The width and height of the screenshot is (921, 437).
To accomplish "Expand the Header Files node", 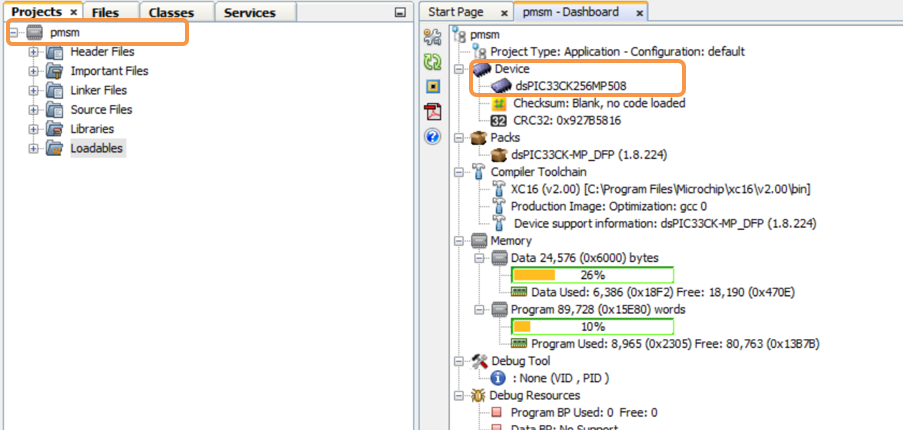I will [x=33, y=52].
